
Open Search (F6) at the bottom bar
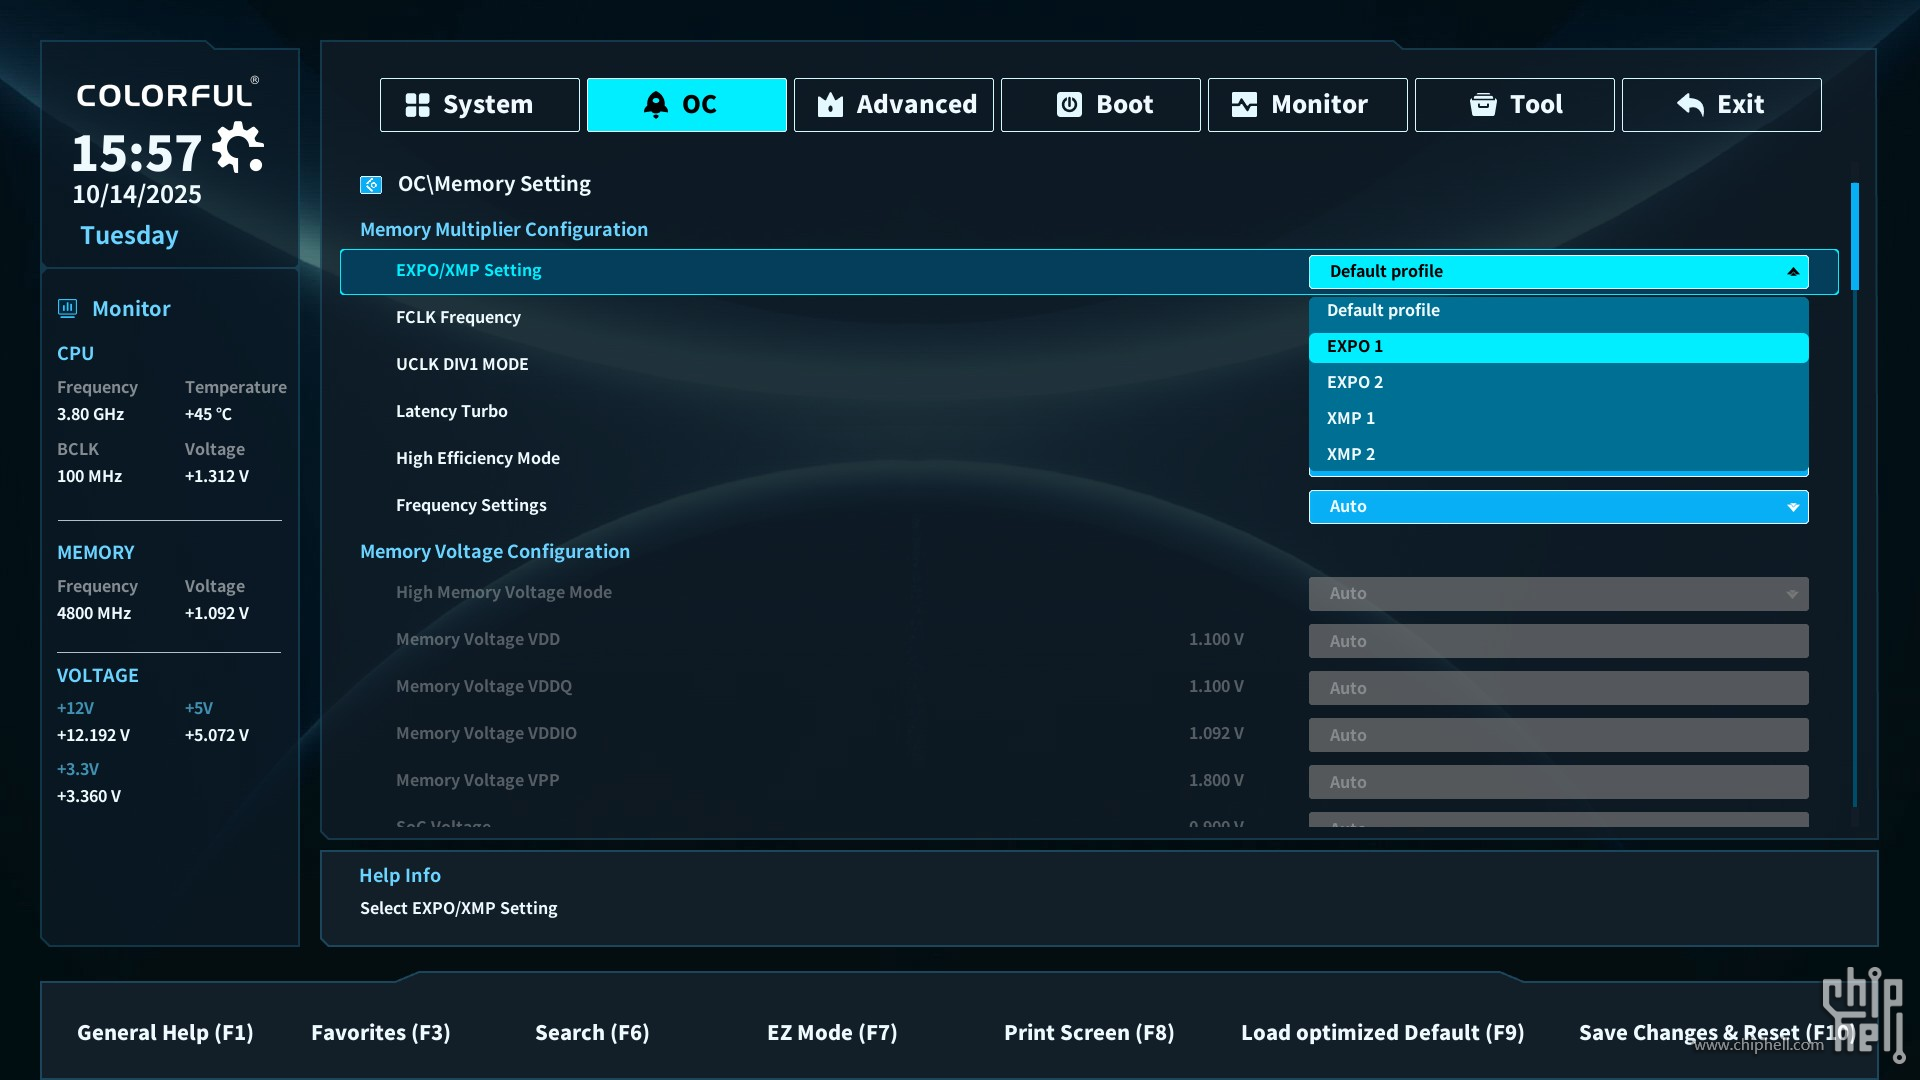(592, 1032)
